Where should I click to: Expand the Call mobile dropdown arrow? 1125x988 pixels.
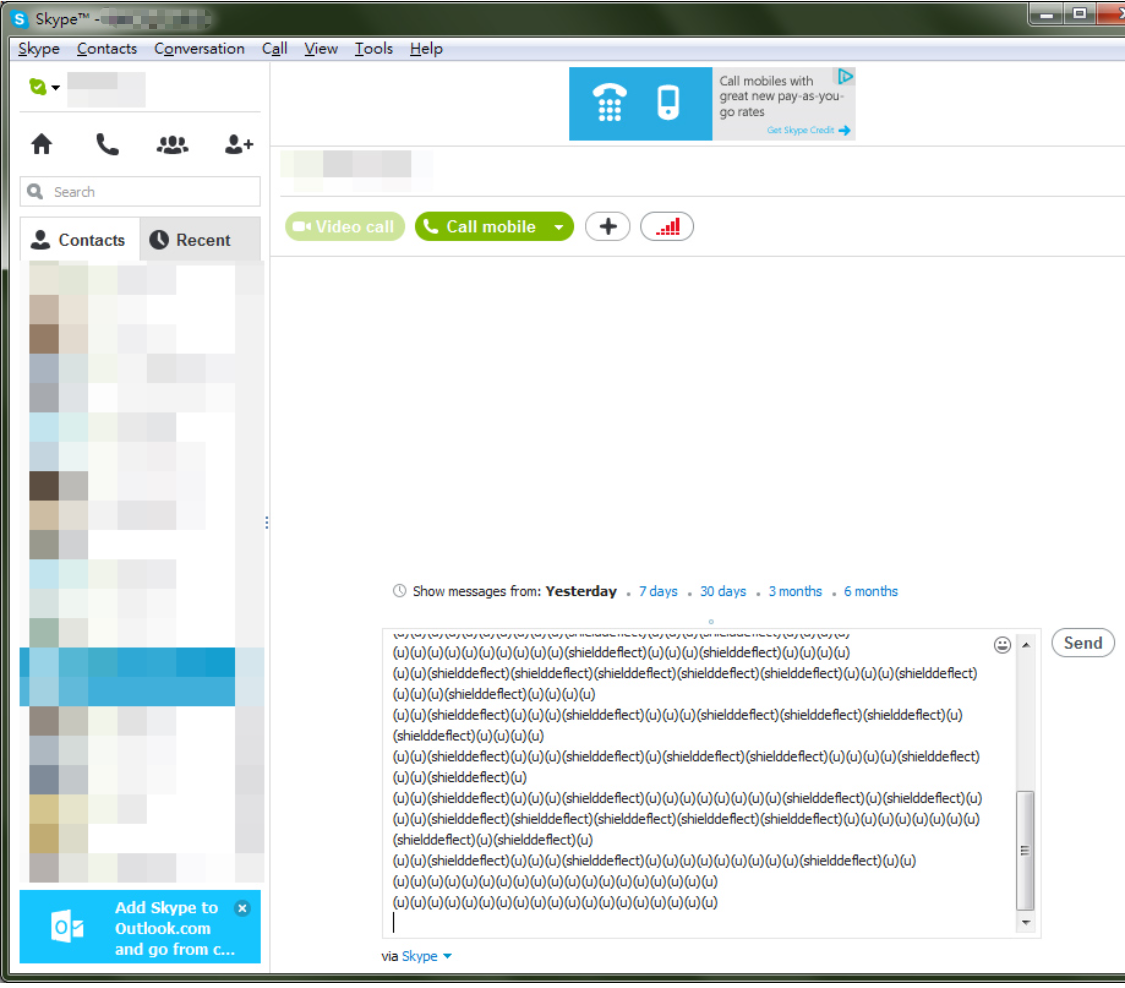[x=559, y=227]
